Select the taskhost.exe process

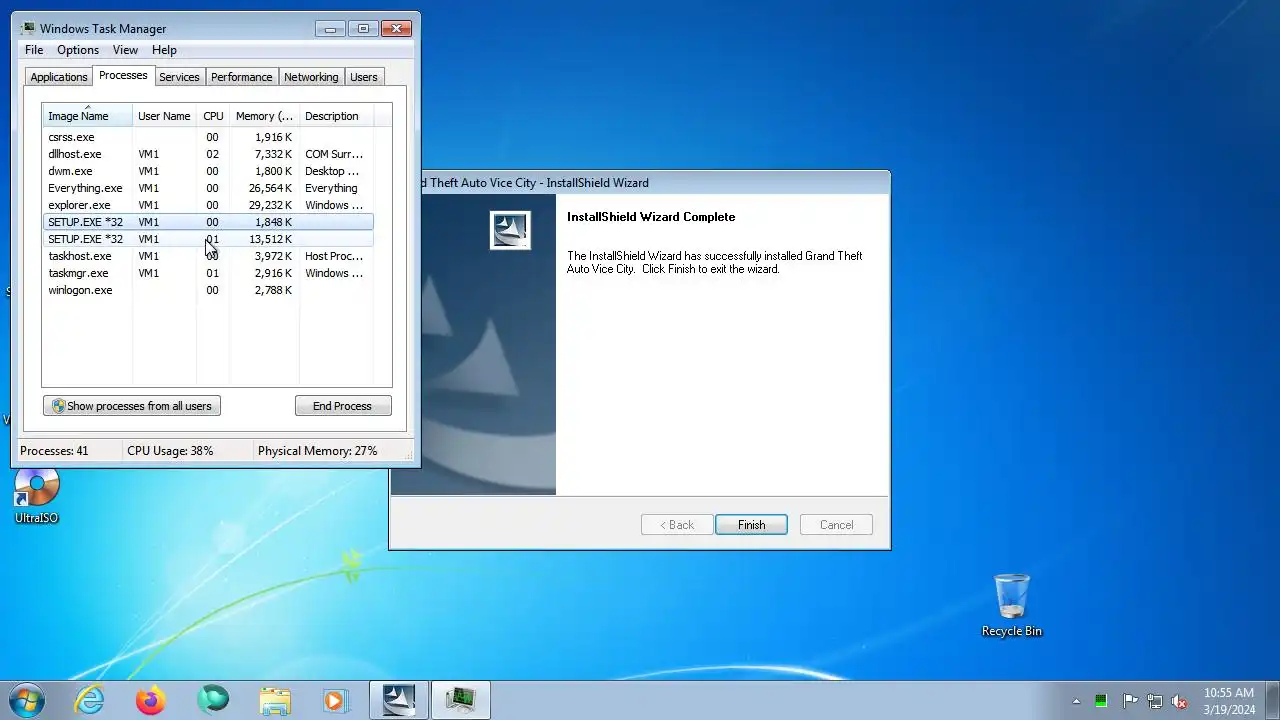click(x=208, y=256)
